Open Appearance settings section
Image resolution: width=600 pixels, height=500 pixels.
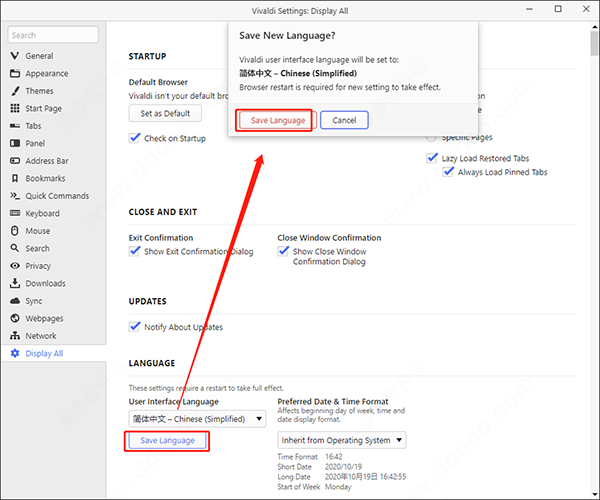click(47, 73)
